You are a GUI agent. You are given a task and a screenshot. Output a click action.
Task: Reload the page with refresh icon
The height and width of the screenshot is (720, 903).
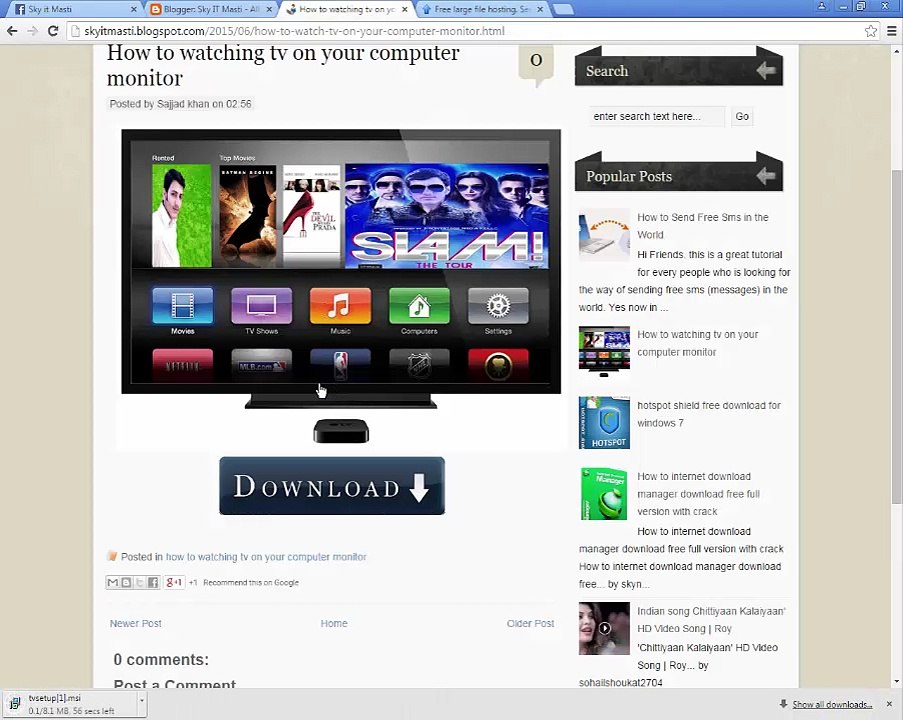point(53,31)
